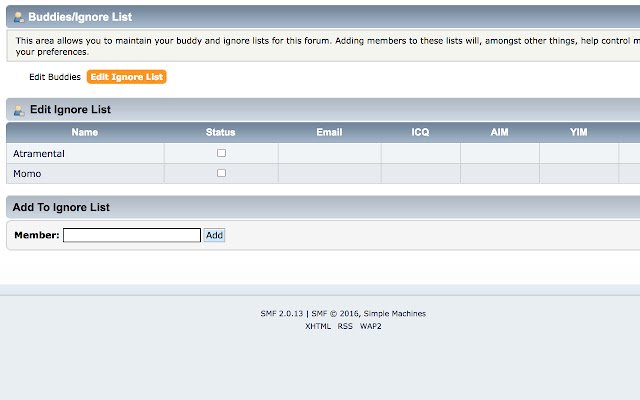Click the Member: label

tap(37, 235)
